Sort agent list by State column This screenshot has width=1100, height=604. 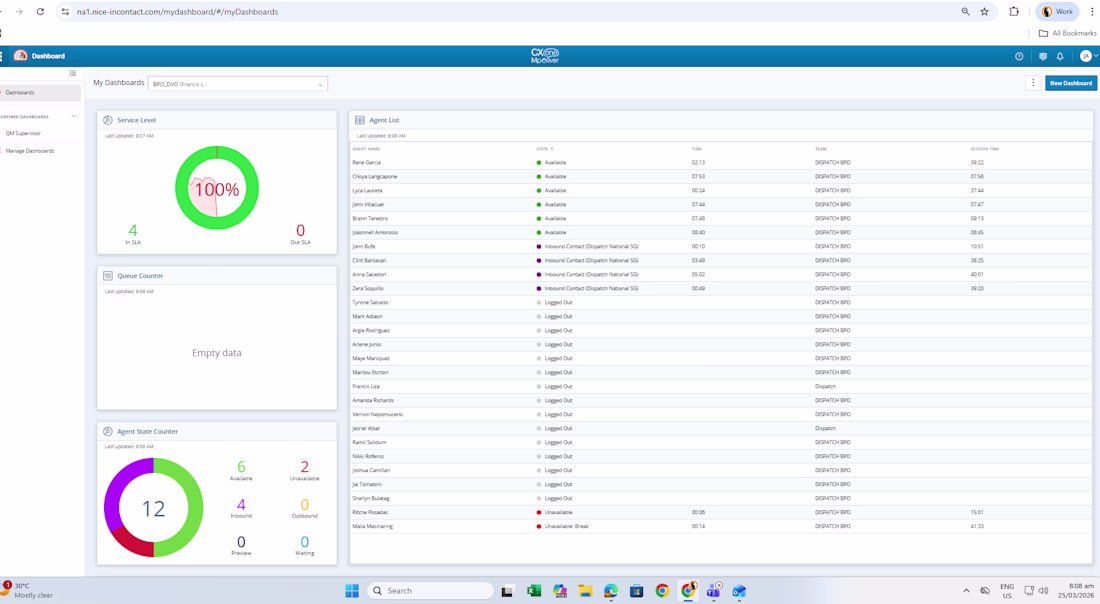pos(543,149)
